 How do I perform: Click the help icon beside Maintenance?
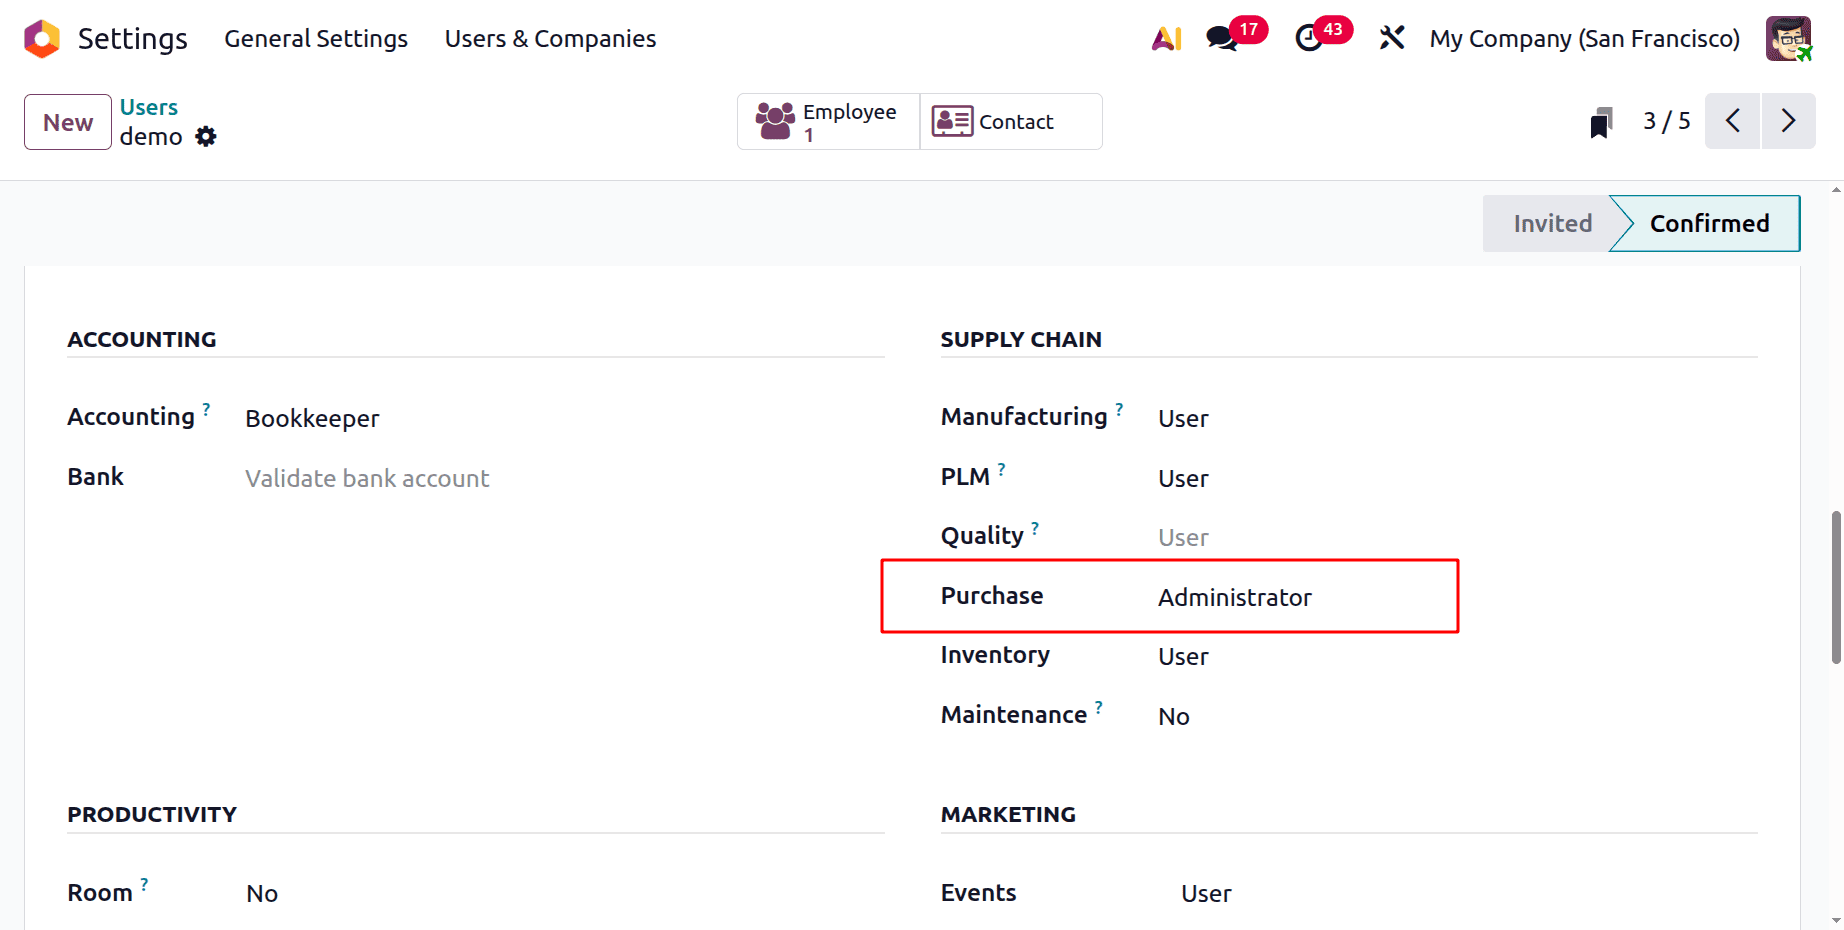(1100, 705)
